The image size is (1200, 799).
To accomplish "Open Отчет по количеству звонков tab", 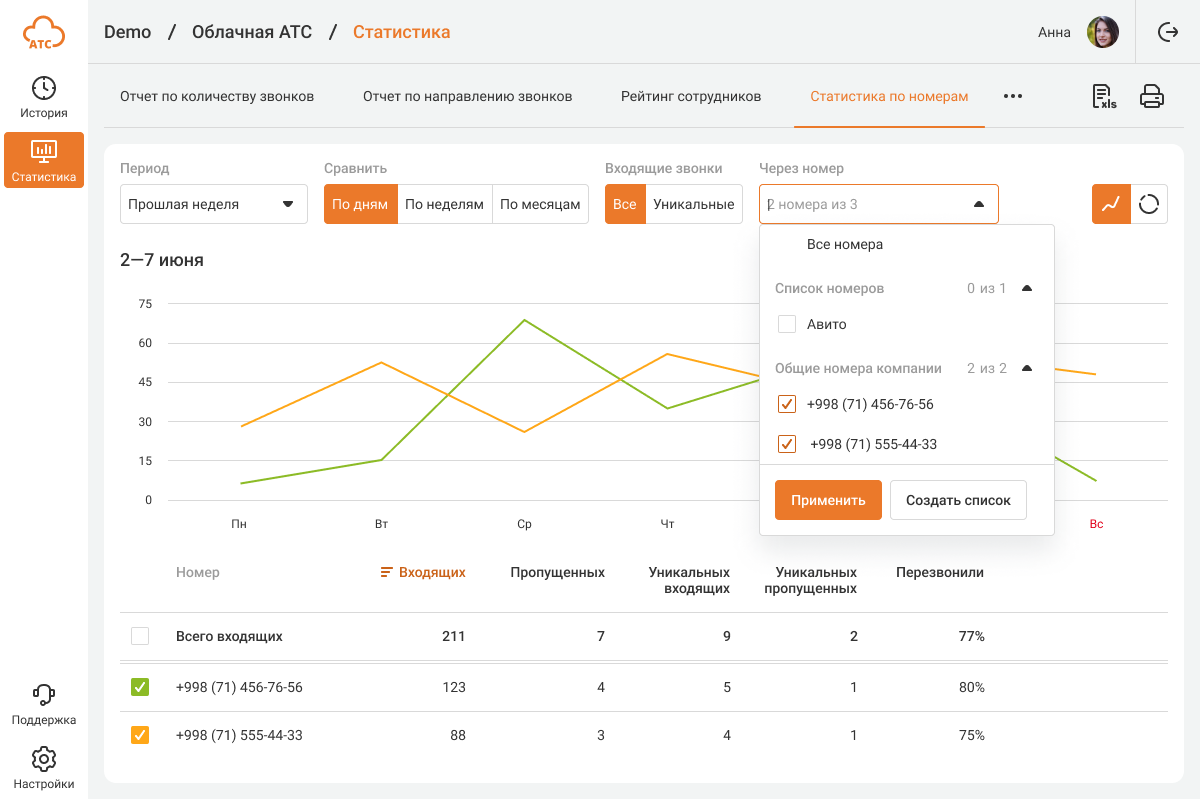I will click(x=217, y=97).
